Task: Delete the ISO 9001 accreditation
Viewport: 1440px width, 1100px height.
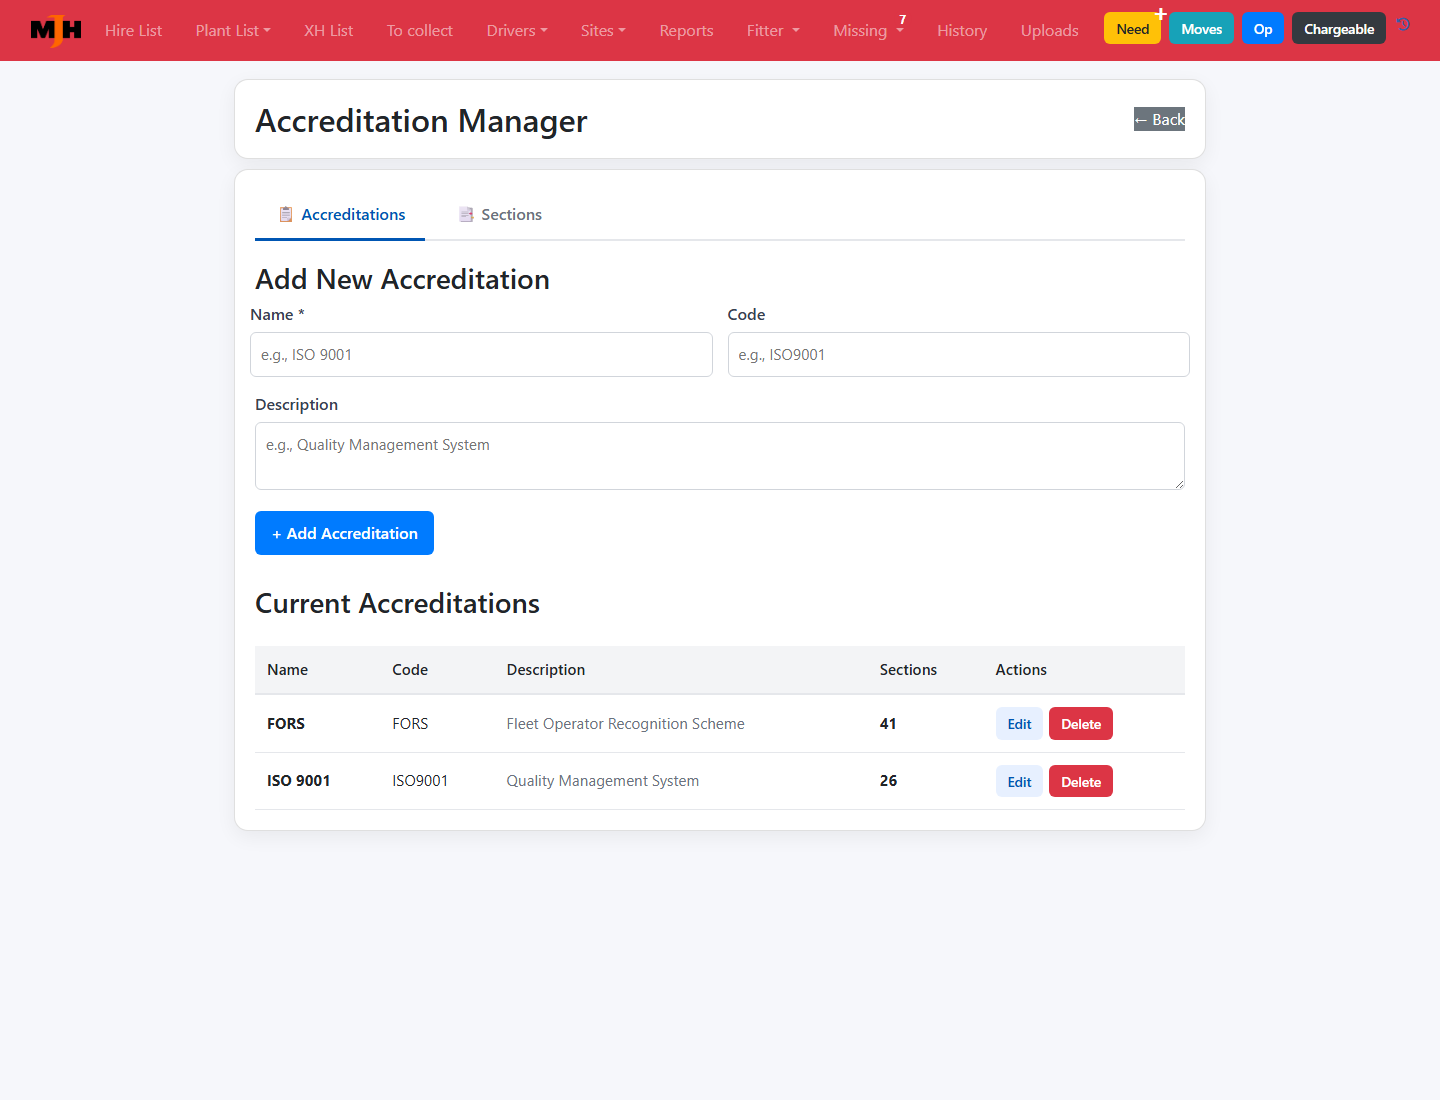Action: pos(1081,782)
